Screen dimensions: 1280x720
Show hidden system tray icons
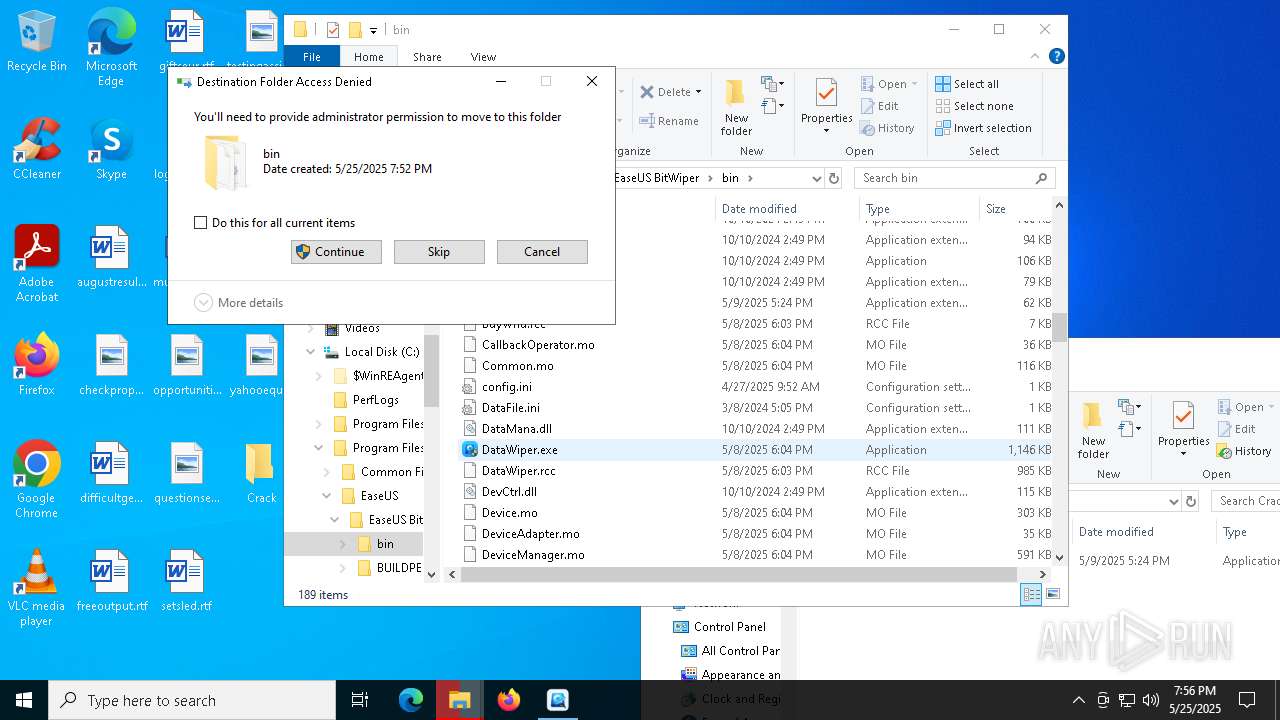(x=1078, y=700)
